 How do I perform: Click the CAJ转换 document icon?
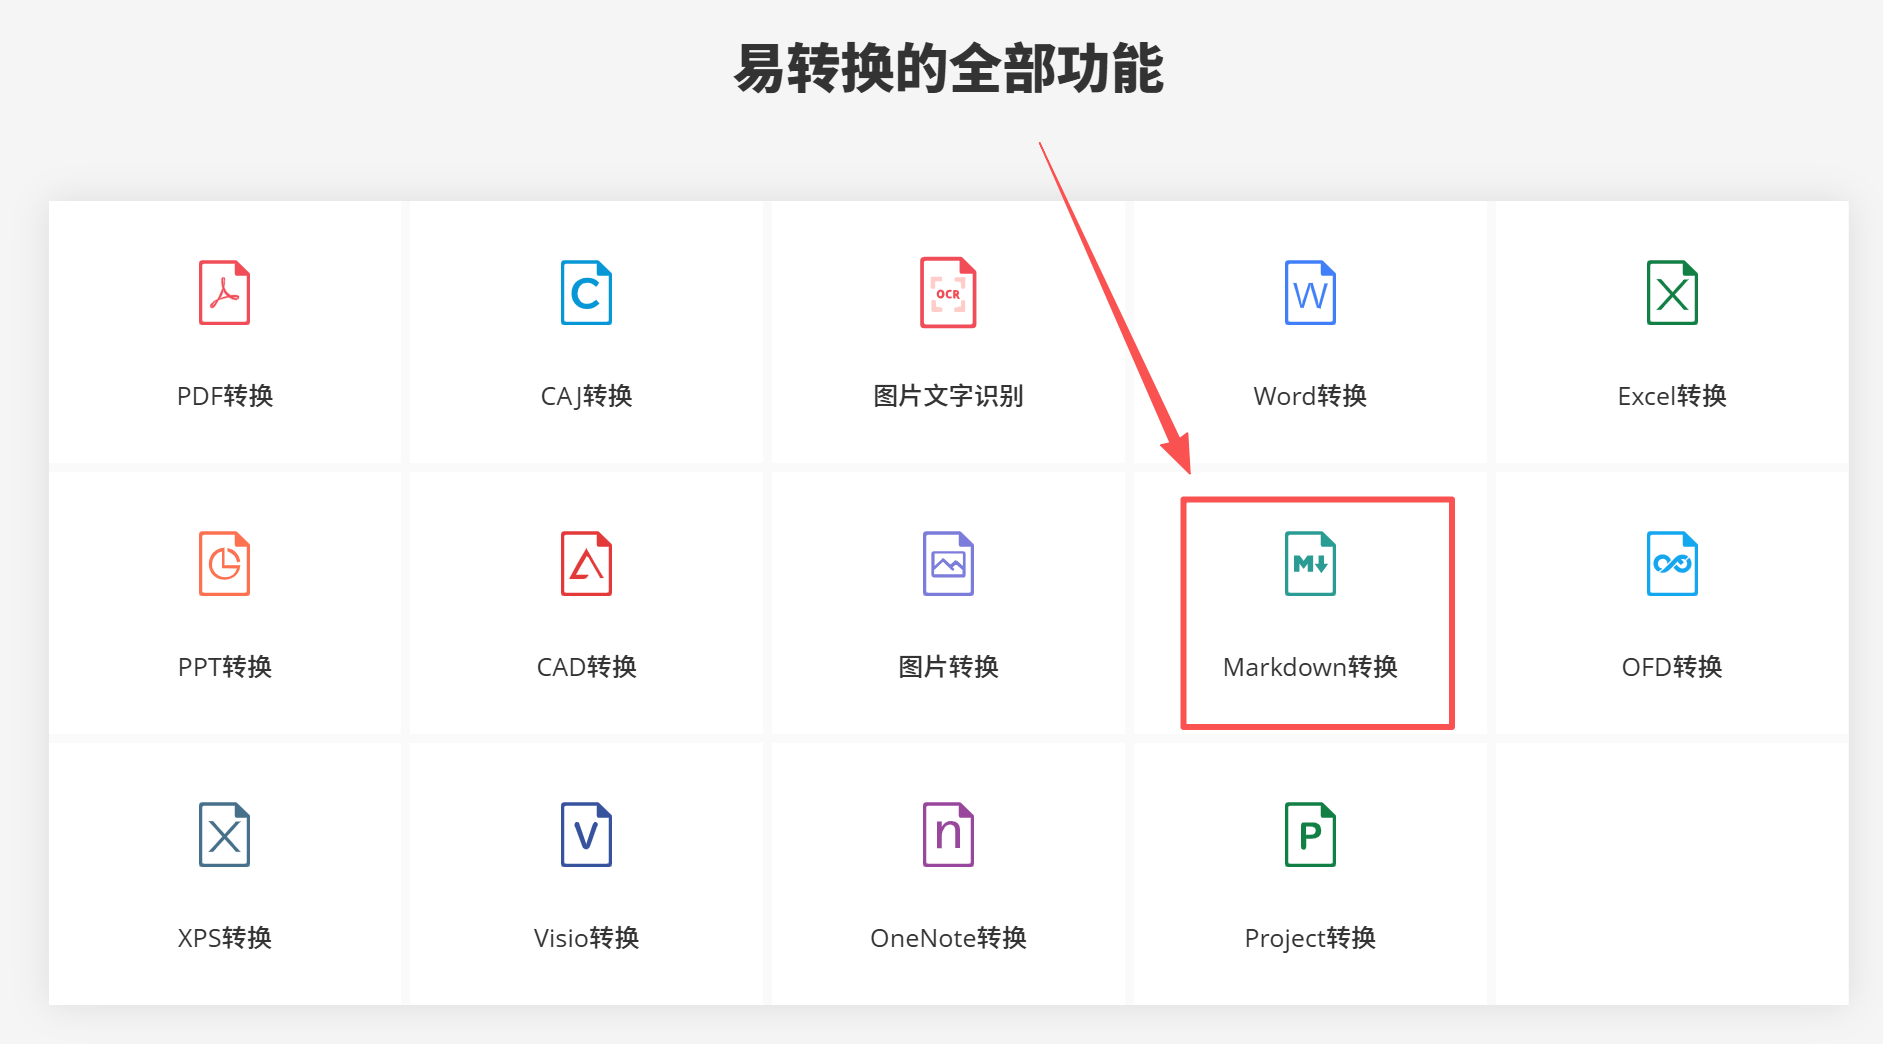[586, 292]
